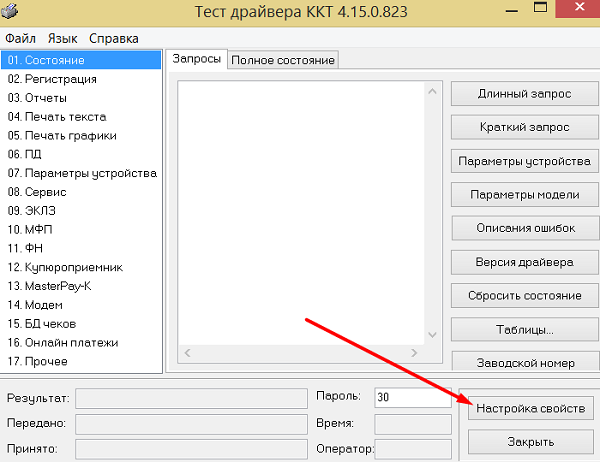Click Сбросить состояние button
This screenshot has height=462, width=600.
[525, 295]
